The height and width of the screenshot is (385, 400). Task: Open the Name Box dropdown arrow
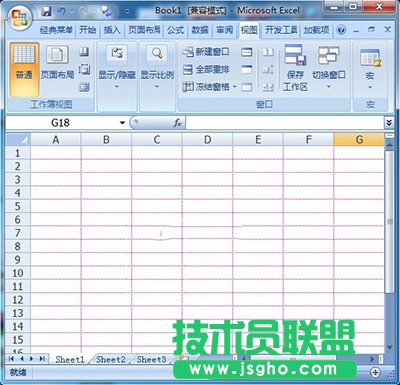point(122,123)
